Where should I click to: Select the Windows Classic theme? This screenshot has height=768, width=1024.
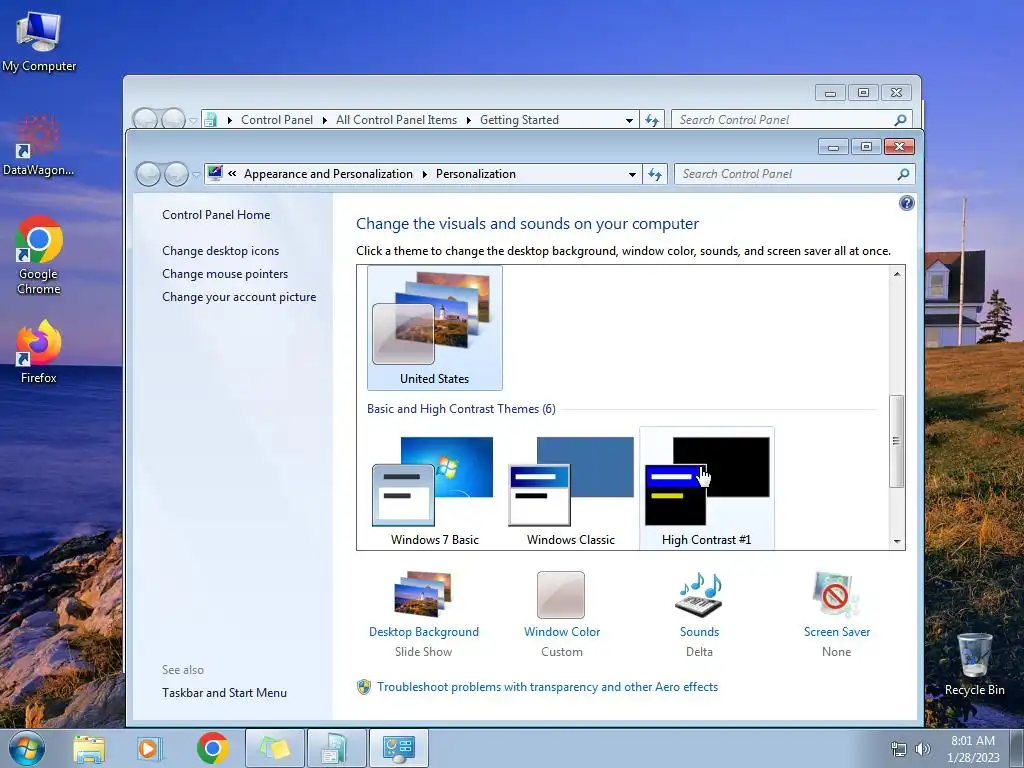click(571, 490)
